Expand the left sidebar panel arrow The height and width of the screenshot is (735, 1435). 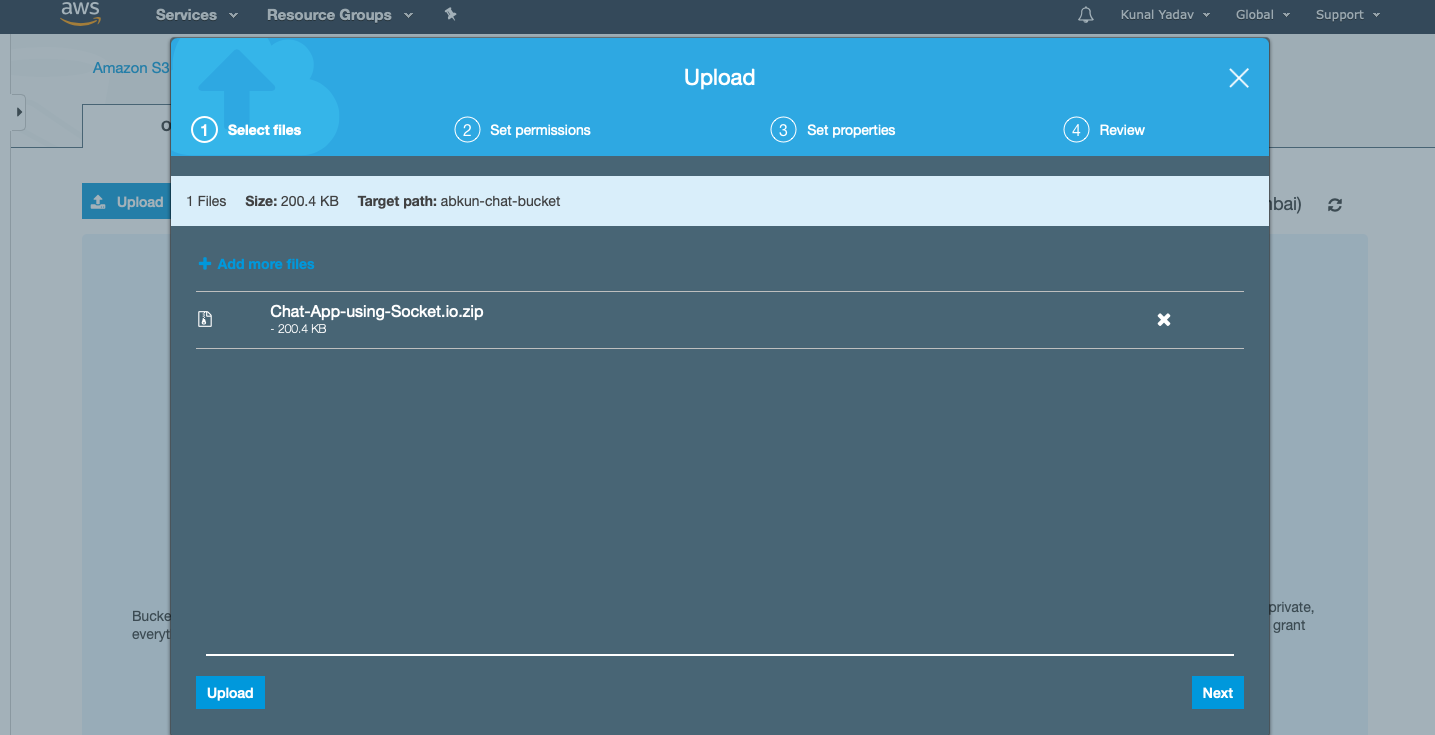pos(18,113)
